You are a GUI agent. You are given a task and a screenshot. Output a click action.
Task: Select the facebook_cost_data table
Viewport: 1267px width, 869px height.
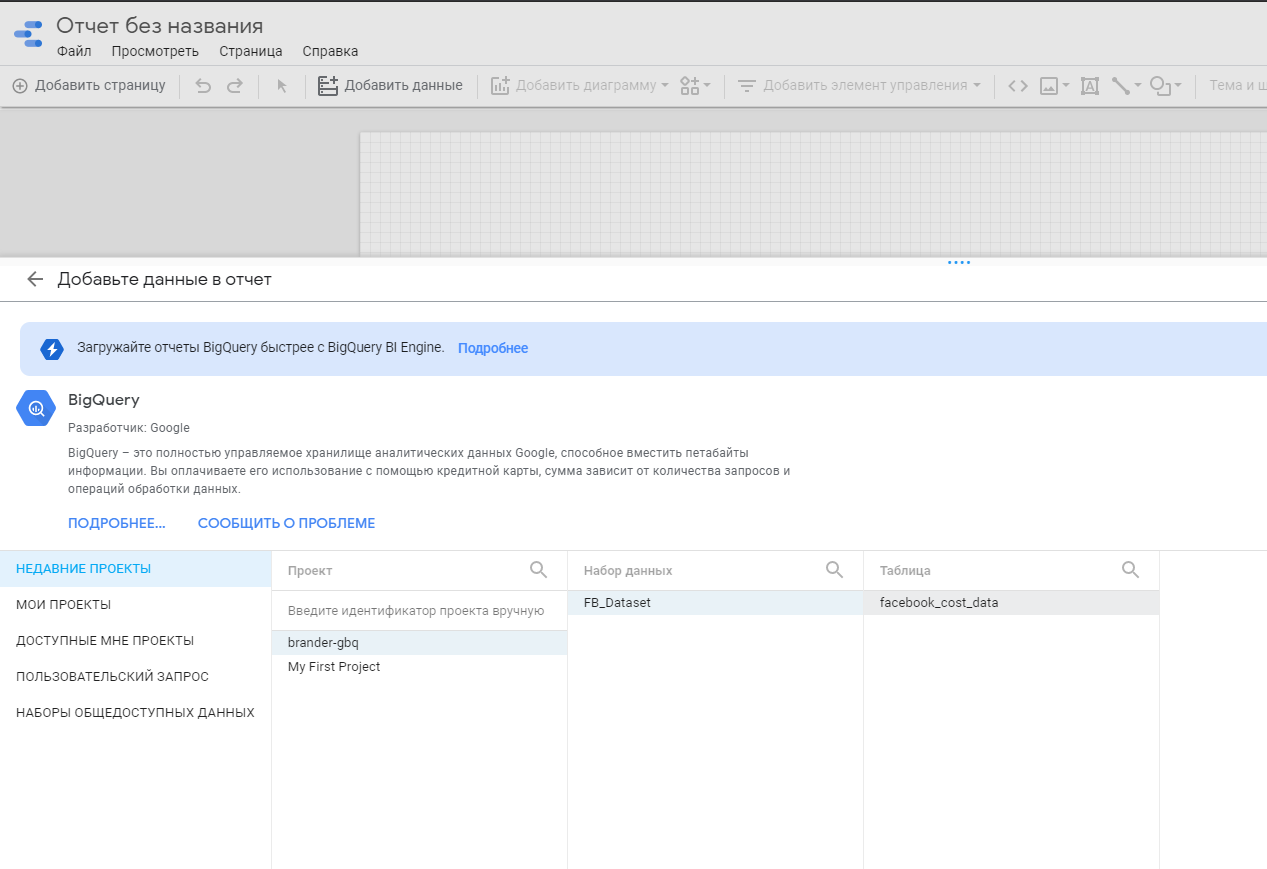point(939,603)
